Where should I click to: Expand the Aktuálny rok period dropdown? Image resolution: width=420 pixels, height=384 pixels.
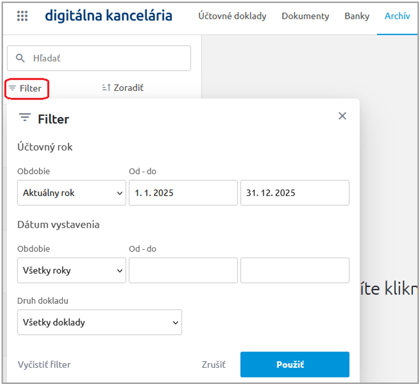(72, 193)
